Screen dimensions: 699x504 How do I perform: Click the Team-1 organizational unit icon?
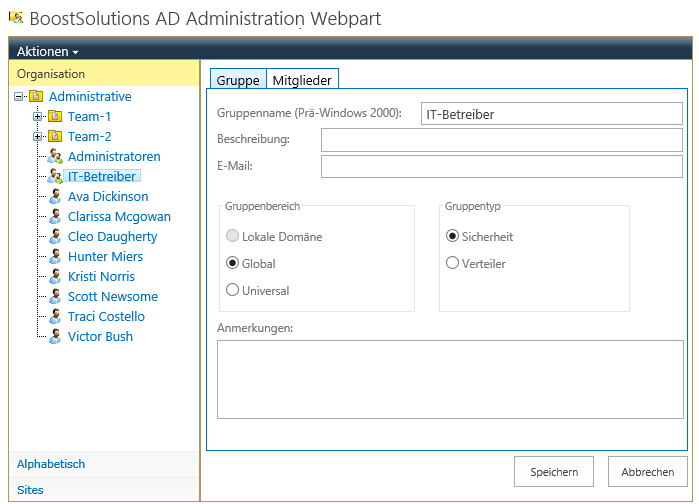tap(55, 116)
